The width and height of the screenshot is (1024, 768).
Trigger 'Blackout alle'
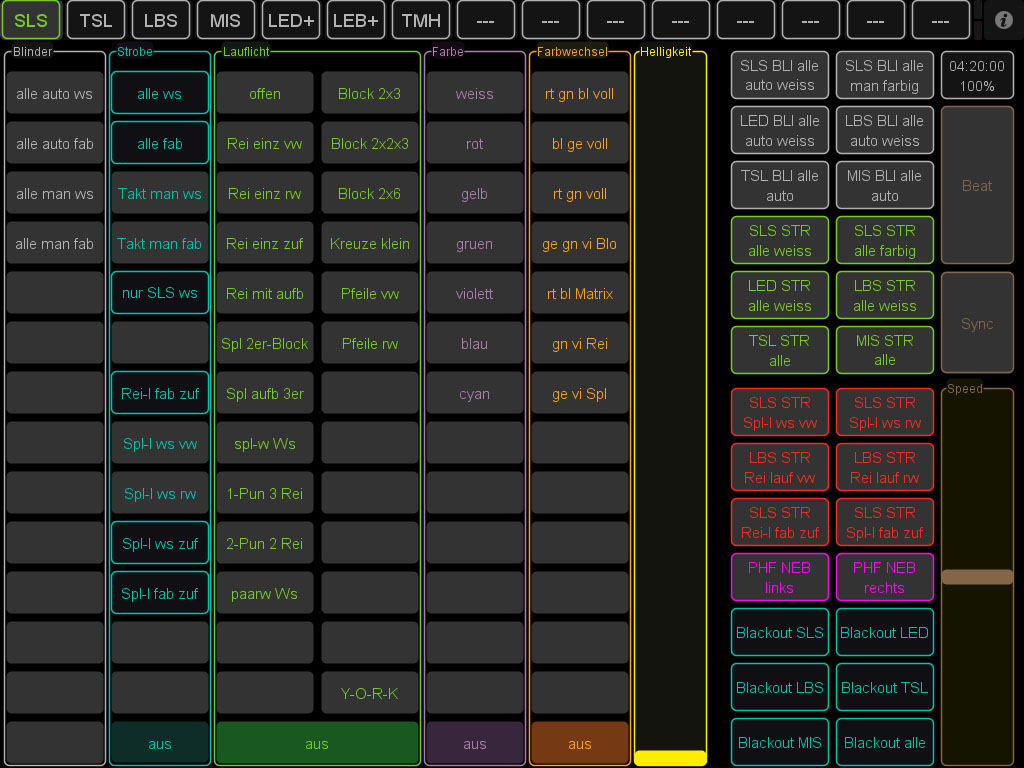(884, 743)
